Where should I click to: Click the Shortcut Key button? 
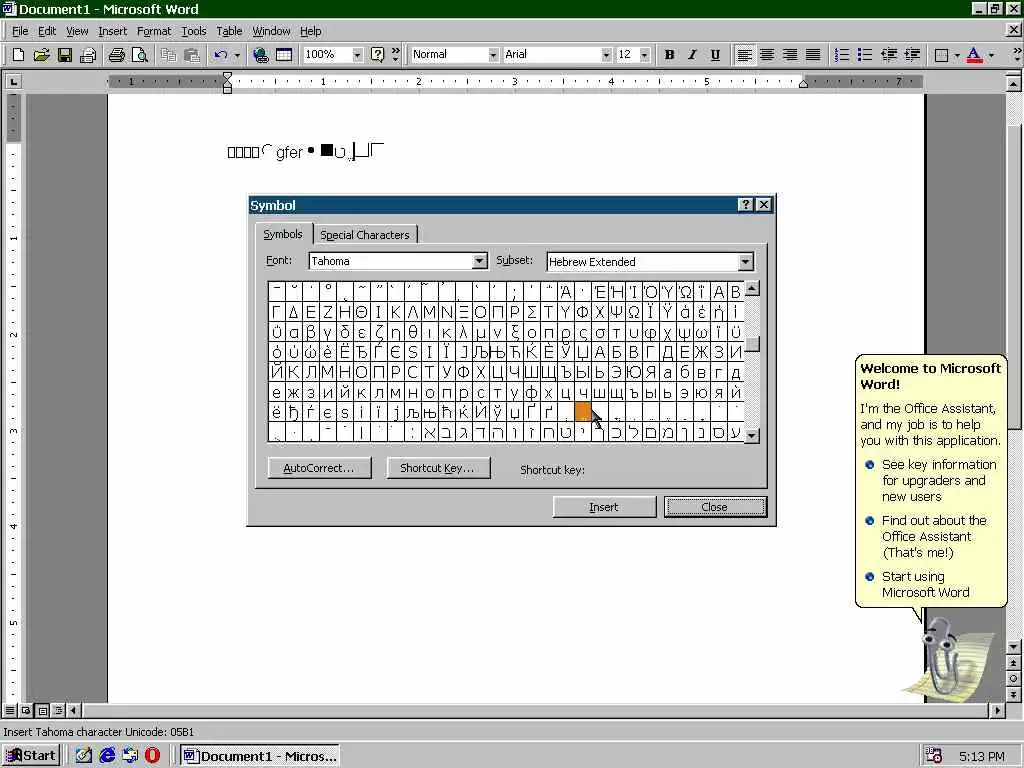coord(438,468)
